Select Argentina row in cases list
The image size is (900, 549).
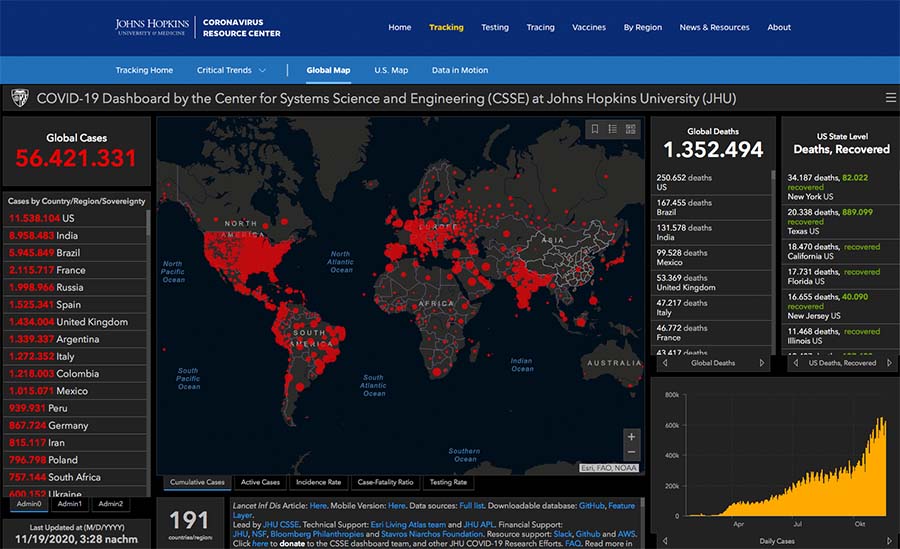point(75,339)
